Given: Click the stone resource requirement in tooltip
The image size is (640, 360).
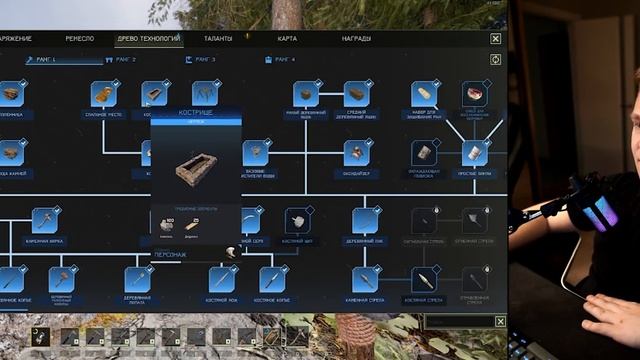Looking at the screenshot, I should click(x=166, y=228).
